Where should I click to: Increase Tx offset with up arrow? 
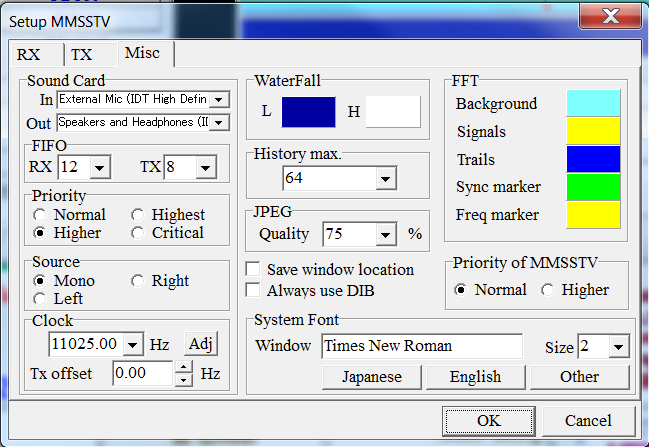point(184,368)
